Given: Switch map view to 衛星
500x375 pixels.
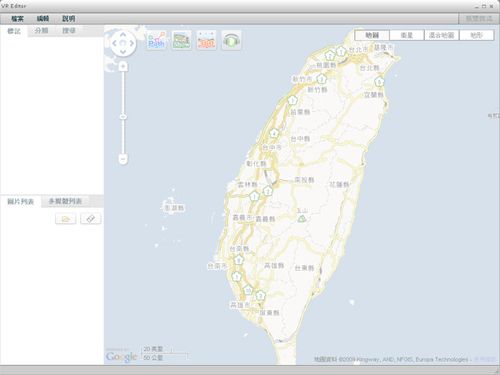Looking at the screenshot, I should (407, 35).
